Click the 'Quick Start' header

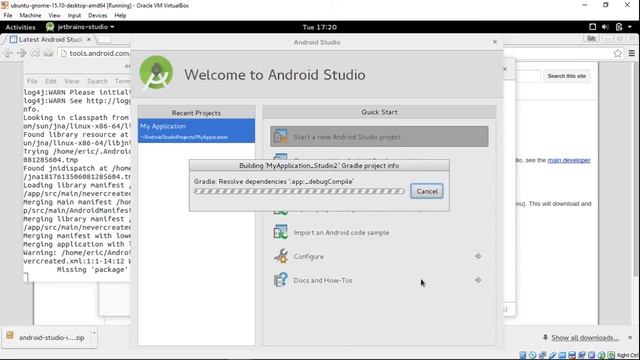click(x=379, y=112)
